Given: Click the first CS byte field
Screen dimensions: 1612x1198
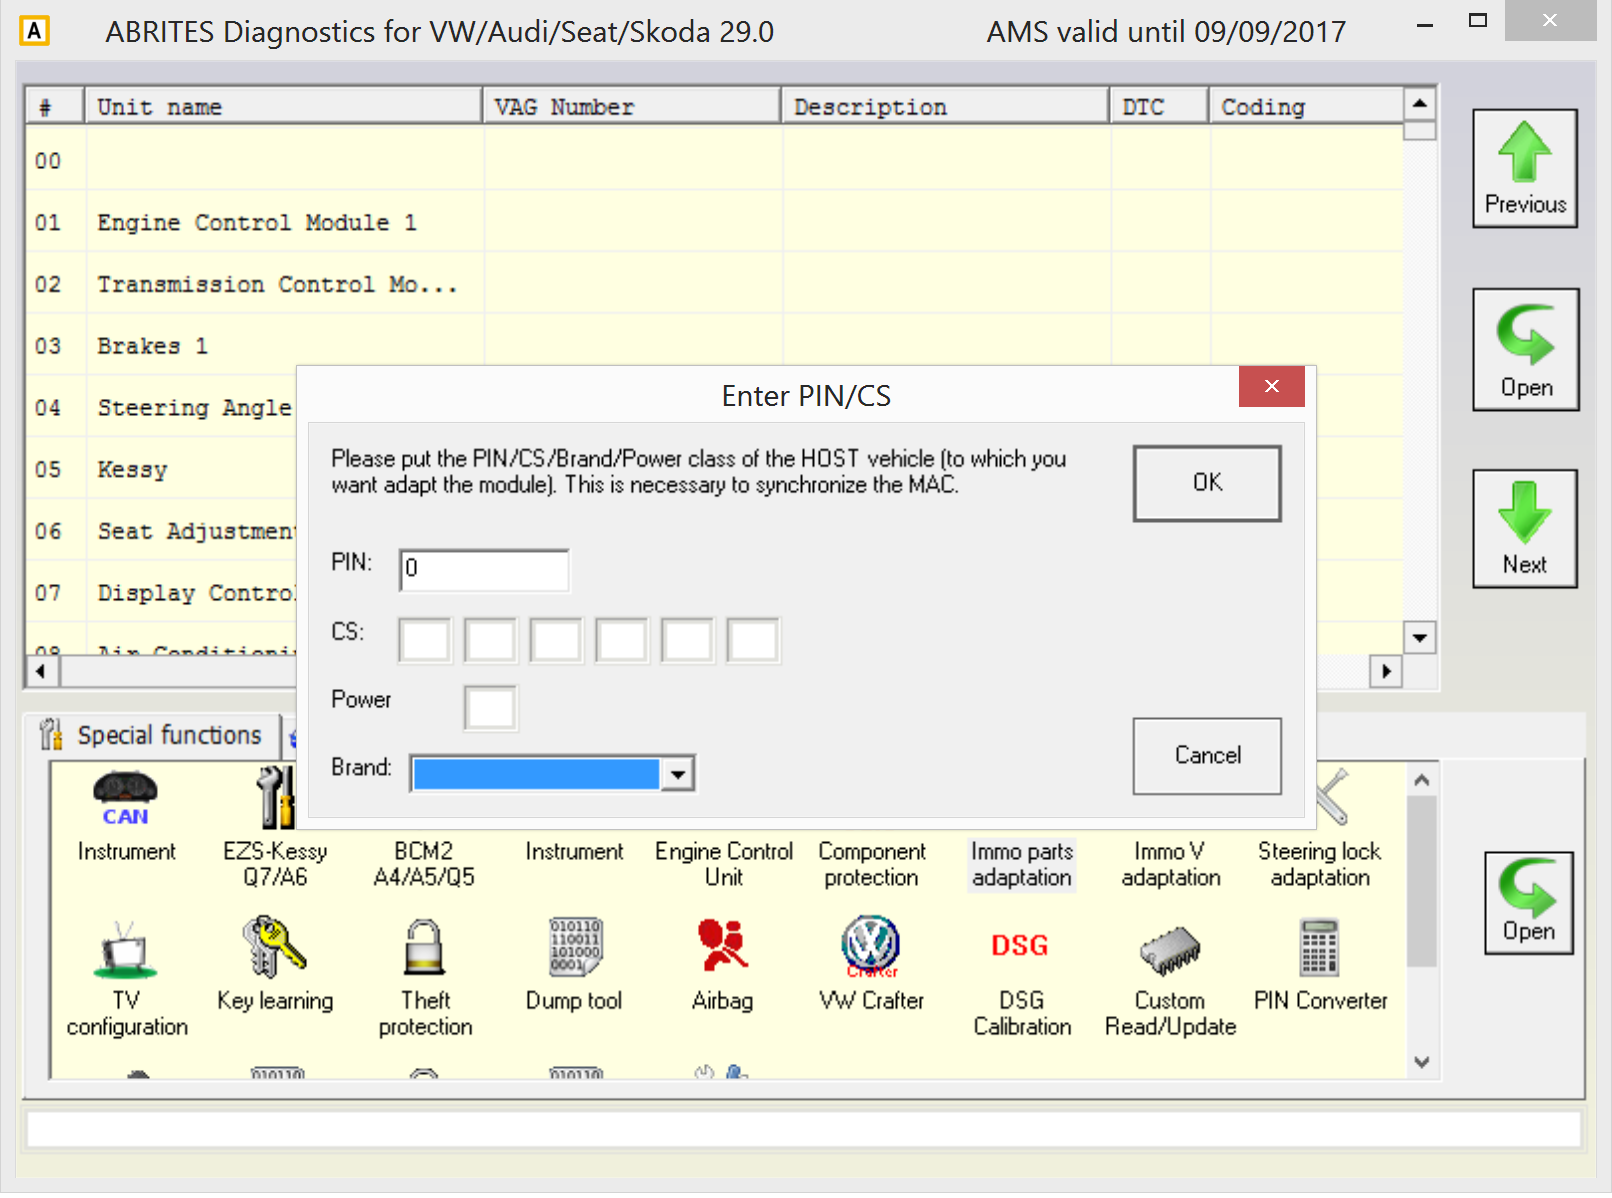Looking at the screenshot, I should tap(425, 640).
